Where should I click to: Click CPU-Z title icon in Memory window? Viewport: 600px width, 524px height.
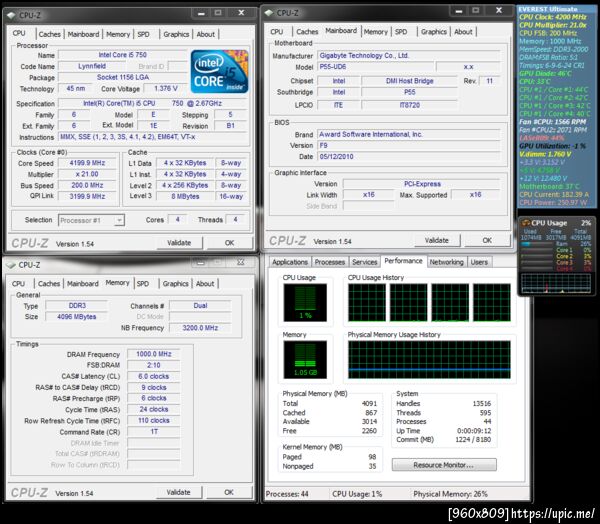[x=11, y=265]
